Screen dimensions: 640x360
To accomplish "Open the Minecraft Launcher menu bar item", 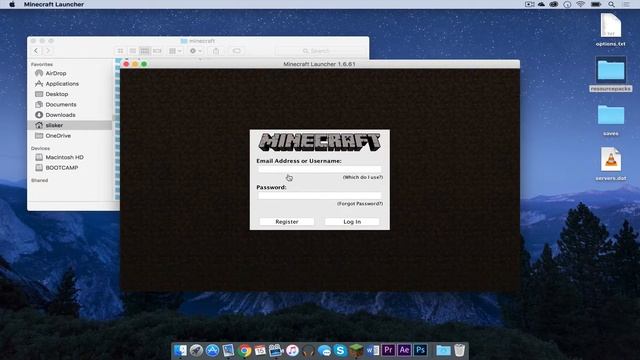I will pos(54,4).
